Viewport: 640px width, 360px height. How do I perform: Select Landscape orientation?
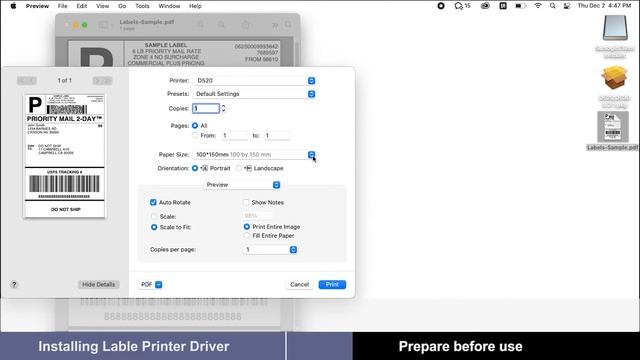[x=239, y=168]
